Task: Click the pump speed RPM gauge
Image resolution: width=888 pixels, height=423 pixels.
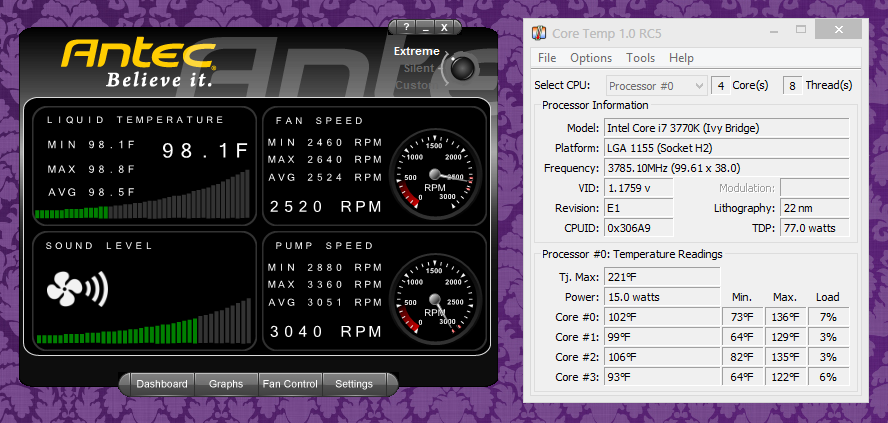Action: (x=435, y=300)
